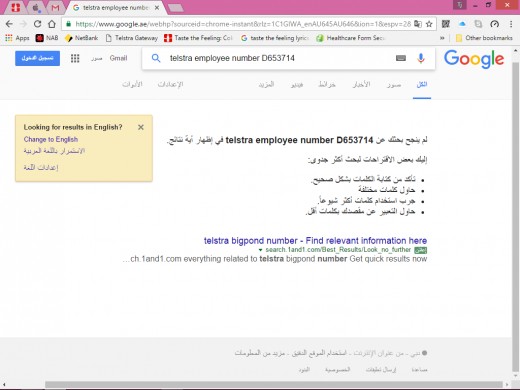
Task: Open the language settings link in yellow box
Action: click(x=41, y=167)
